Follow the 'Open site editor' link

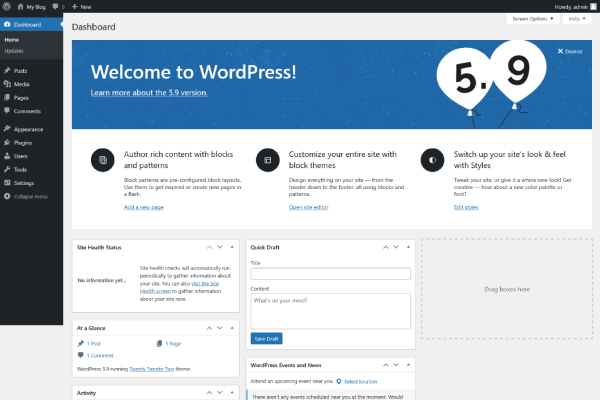point(309,207)
